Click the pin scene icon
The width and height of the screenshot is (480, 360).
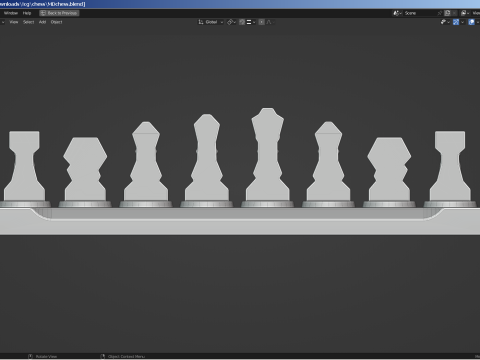click(x=440, y=13)
